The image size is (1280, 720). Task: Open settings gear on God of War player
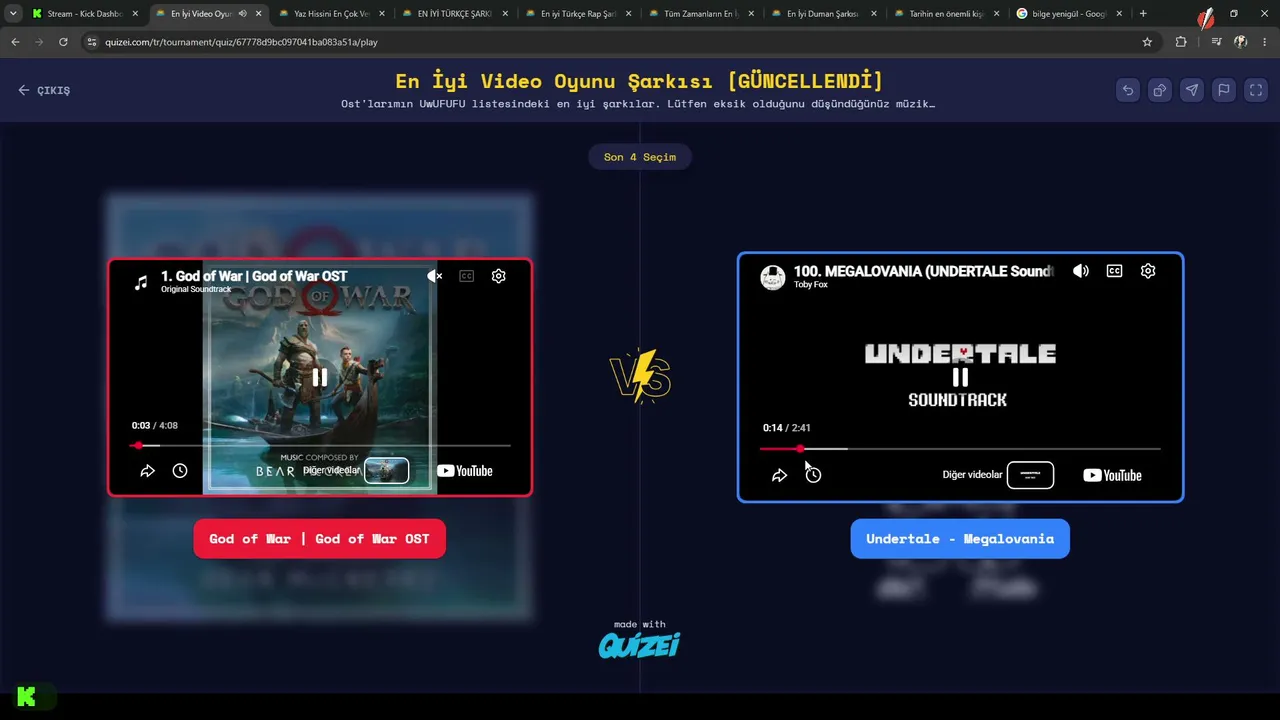[499, 276]
